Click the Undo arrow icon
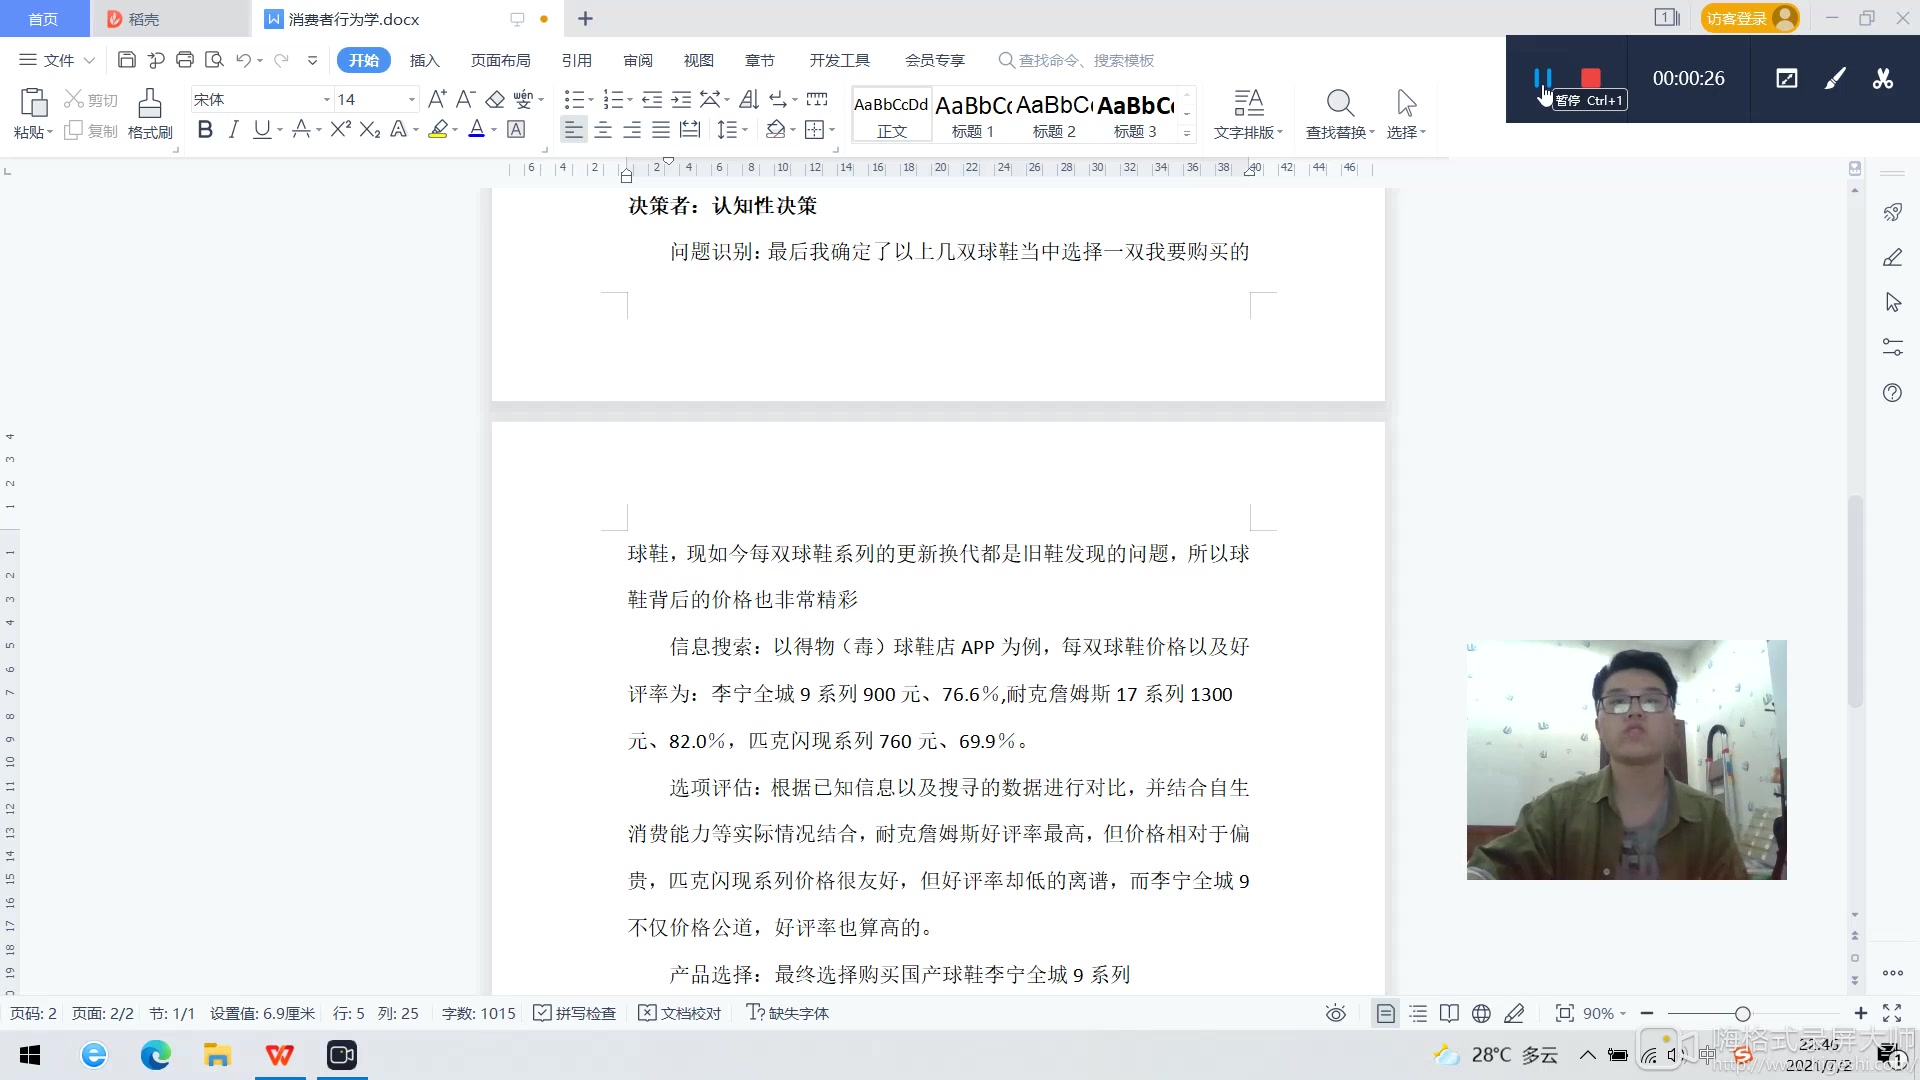1920x1080 pixels. tap(243, 60)
